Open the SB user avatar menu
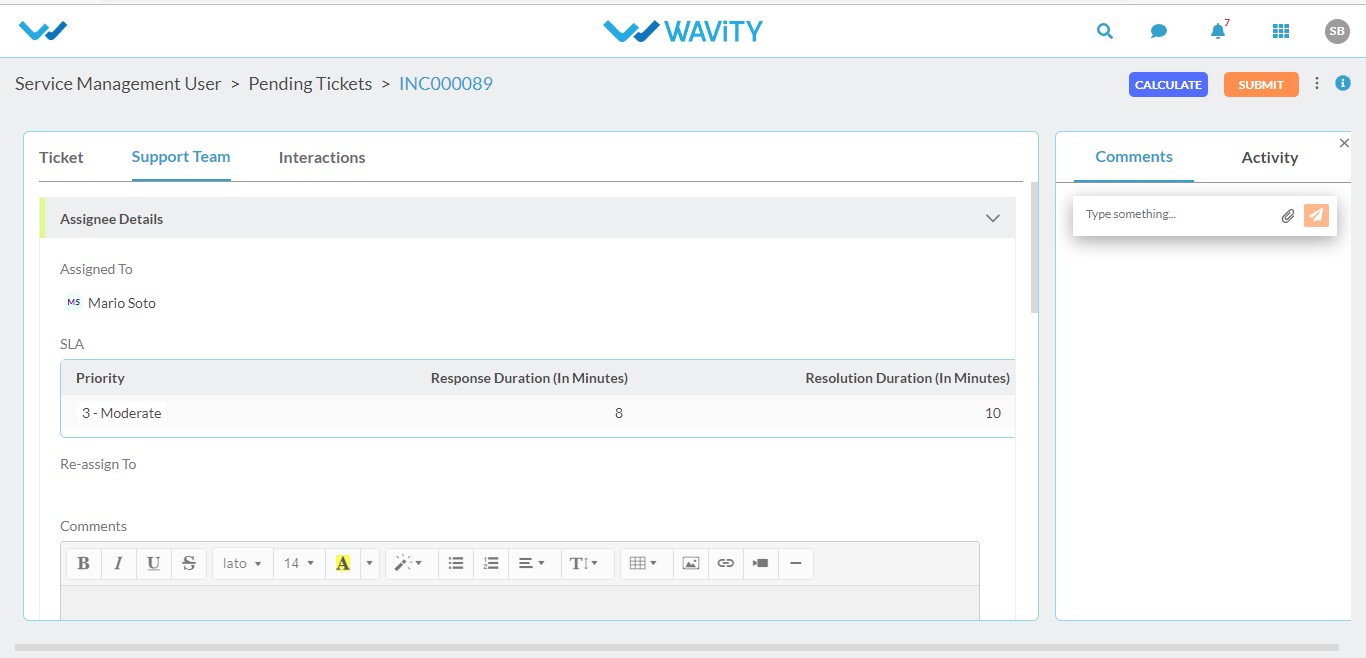The width and height of the screenshot is (1366, 658). pos(1337,31)
